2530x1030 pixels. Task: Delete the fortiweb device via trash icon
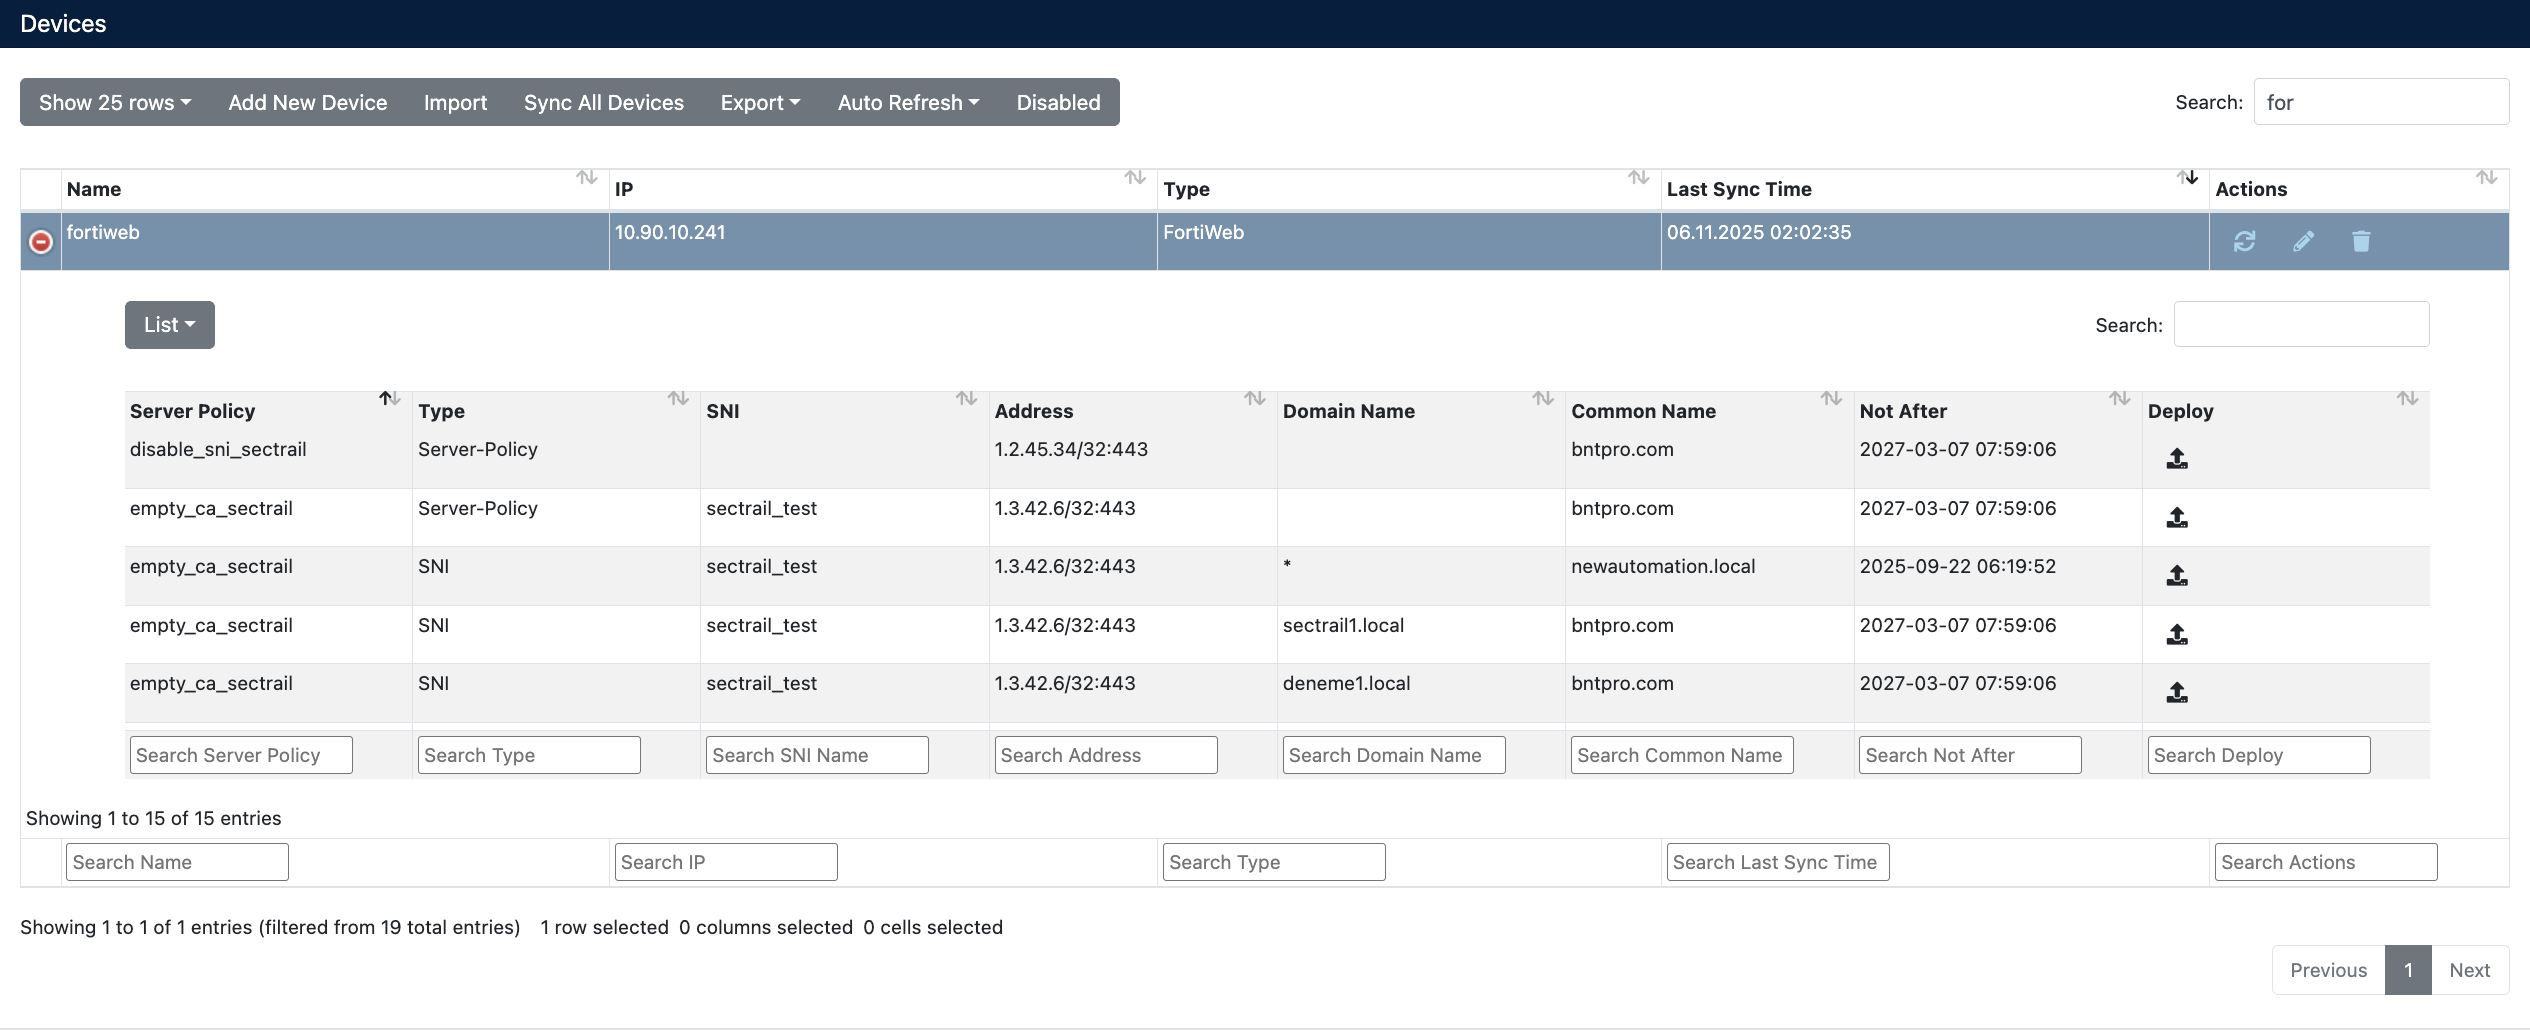click(x=2361, y=241)
